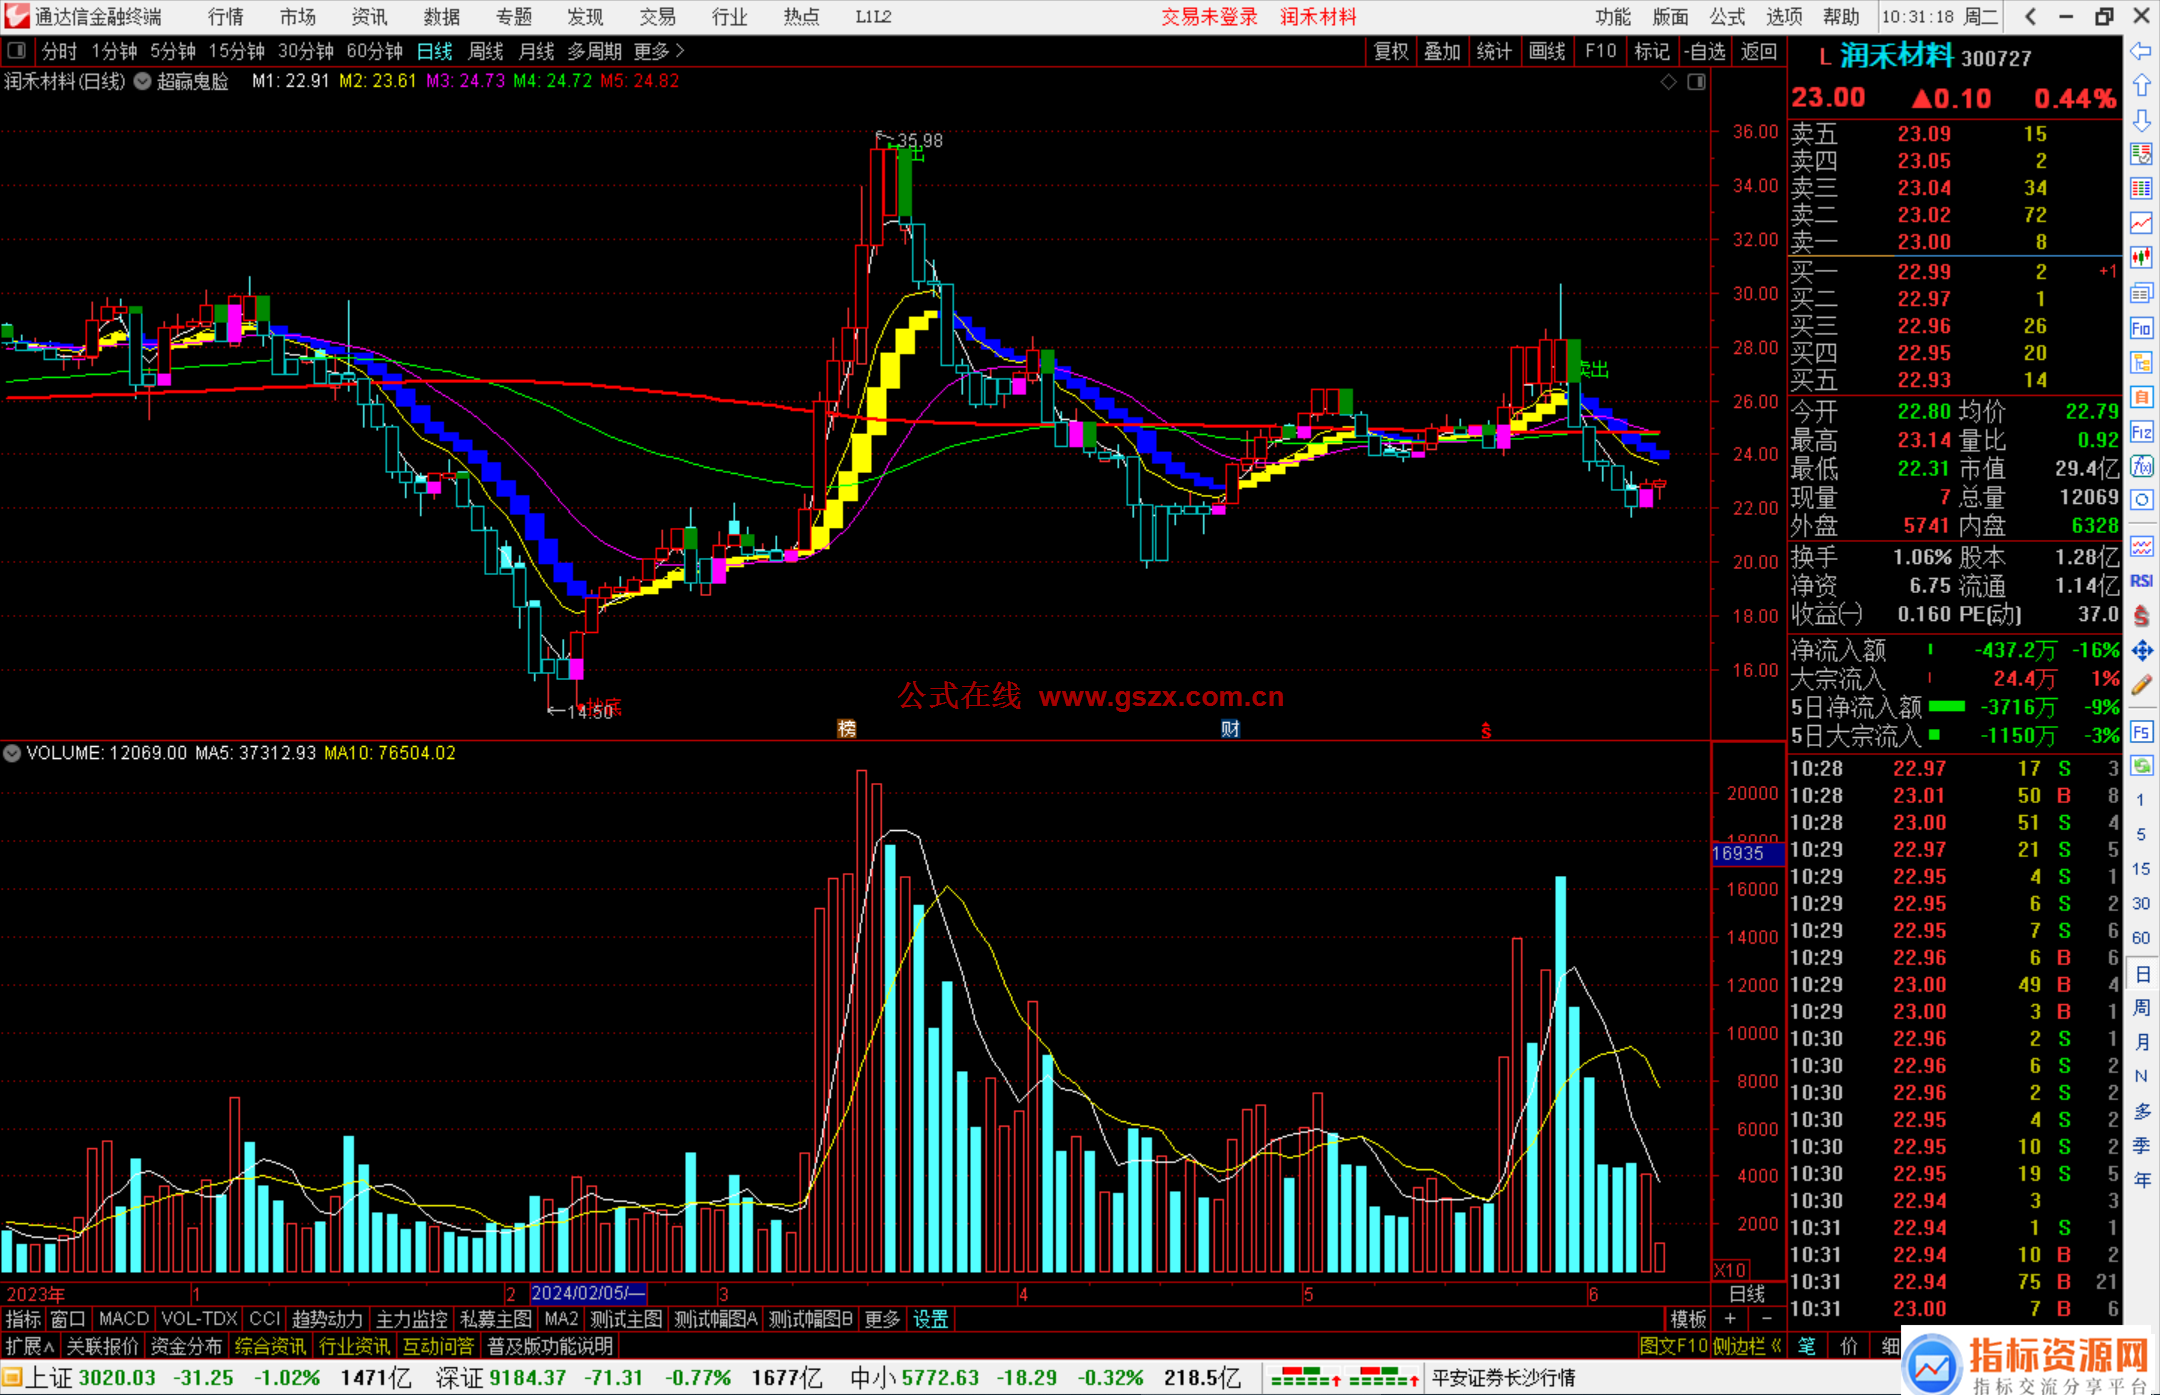The image size is (2160, 1395).
Task: Click the 榜 marker below price chart
Action: click(847, 729)
